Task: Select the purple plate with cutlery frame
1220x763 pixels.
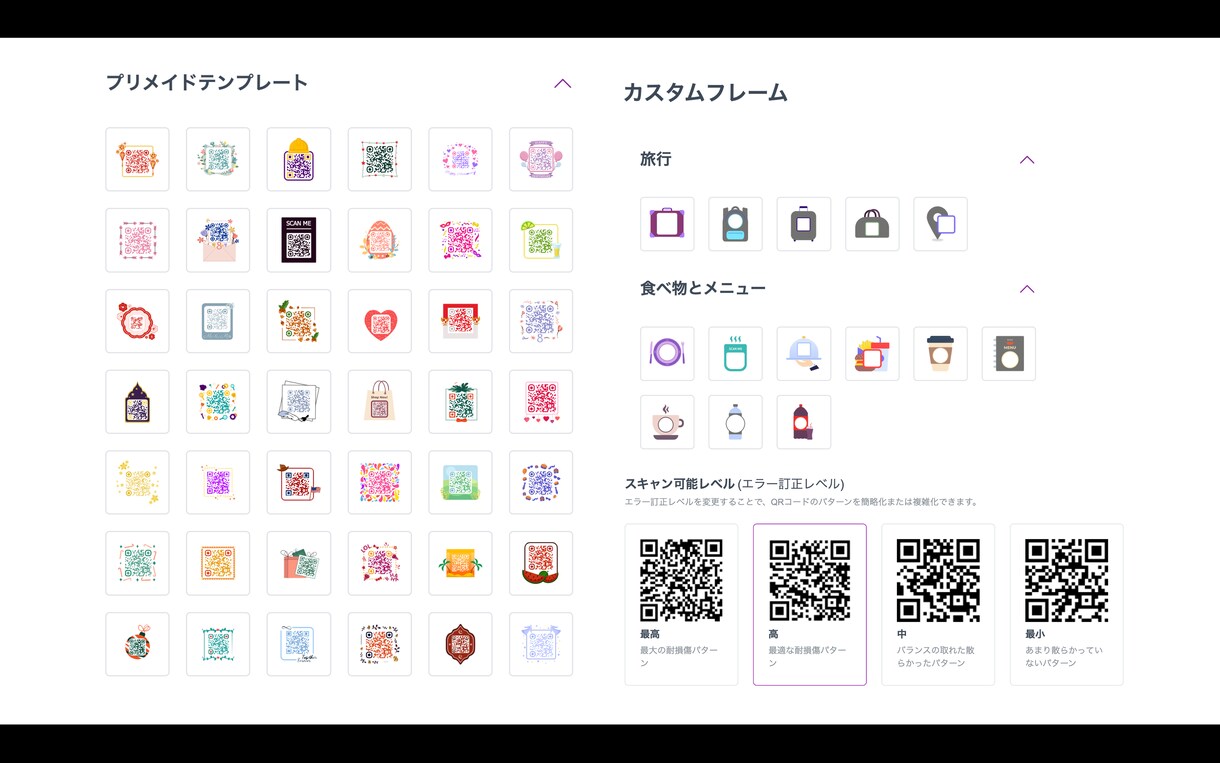Action: coord(667,353)
